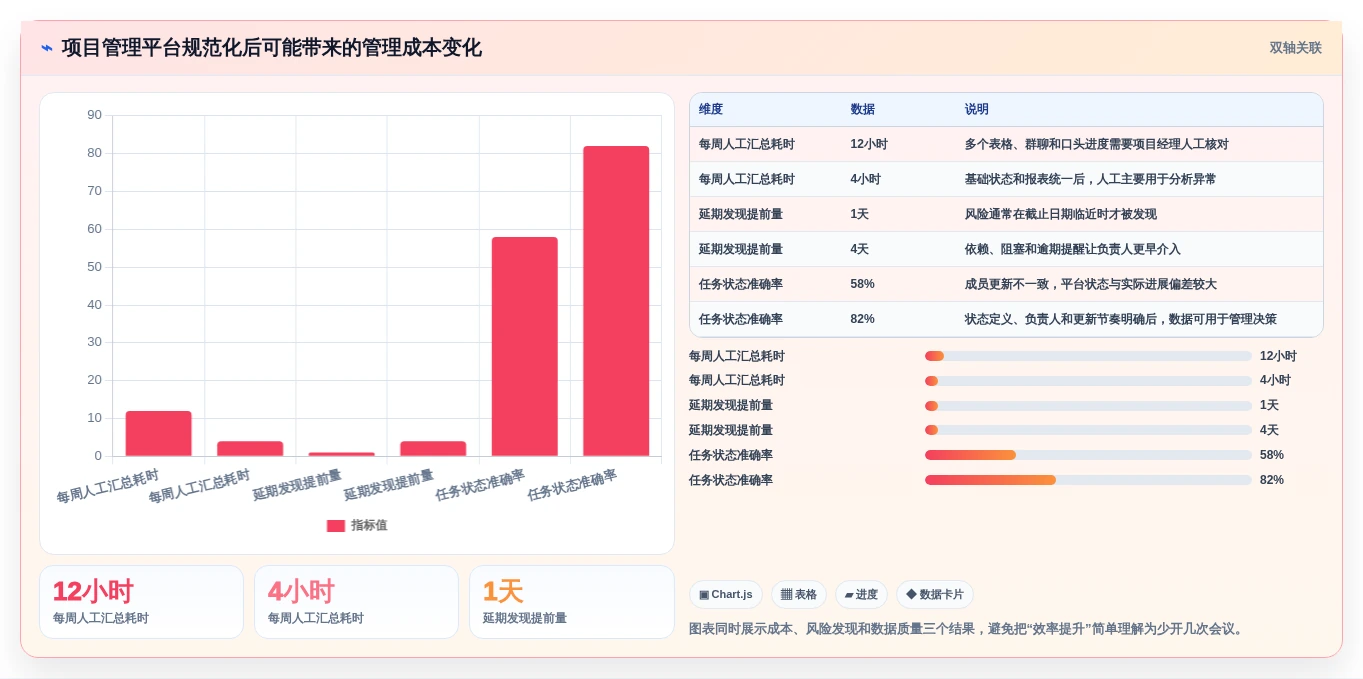Select the 进度 chip

(861, 594)
